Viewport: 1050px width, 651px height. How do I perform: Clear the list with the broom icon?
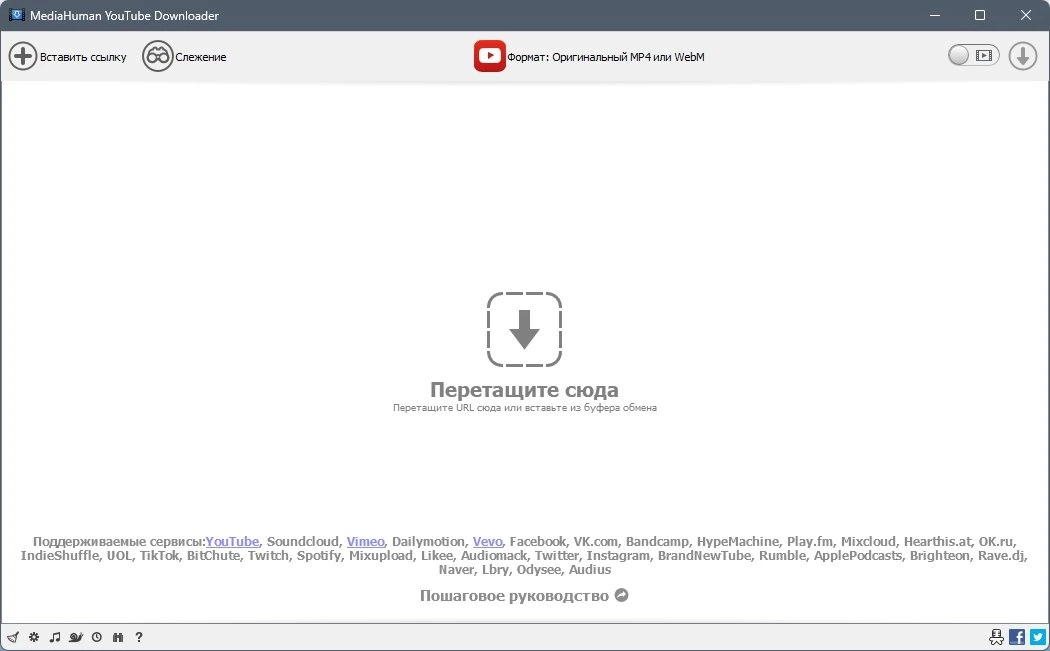click(x=13, y=637)
